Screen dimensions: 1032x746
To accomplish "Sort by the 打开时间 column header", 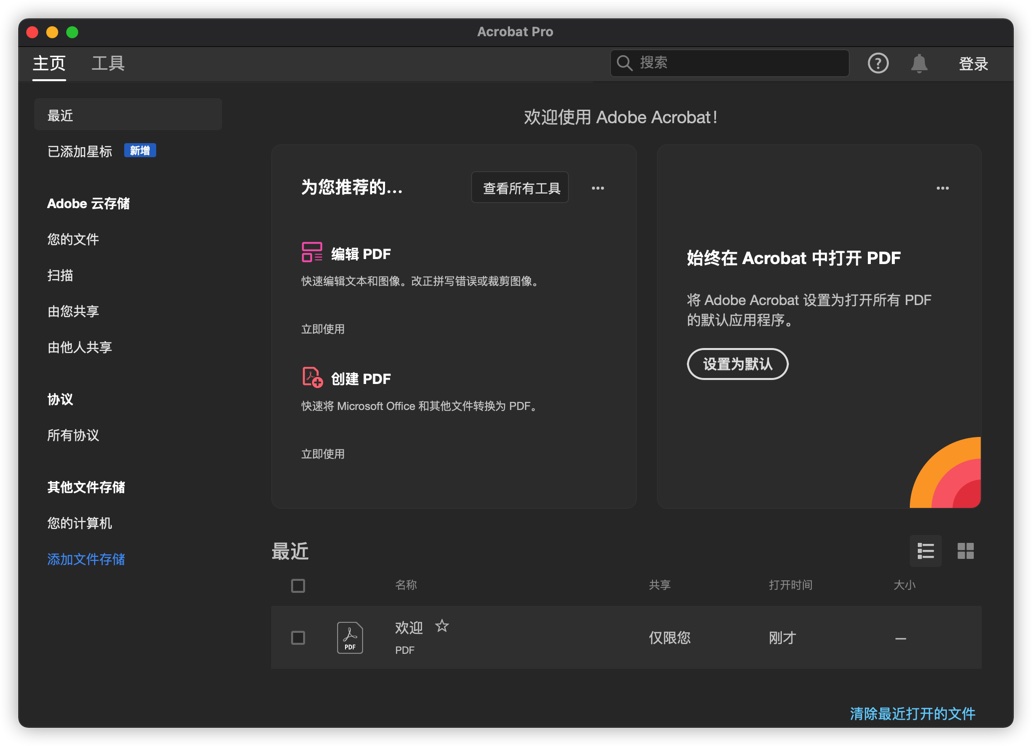I will coord(790,585).
